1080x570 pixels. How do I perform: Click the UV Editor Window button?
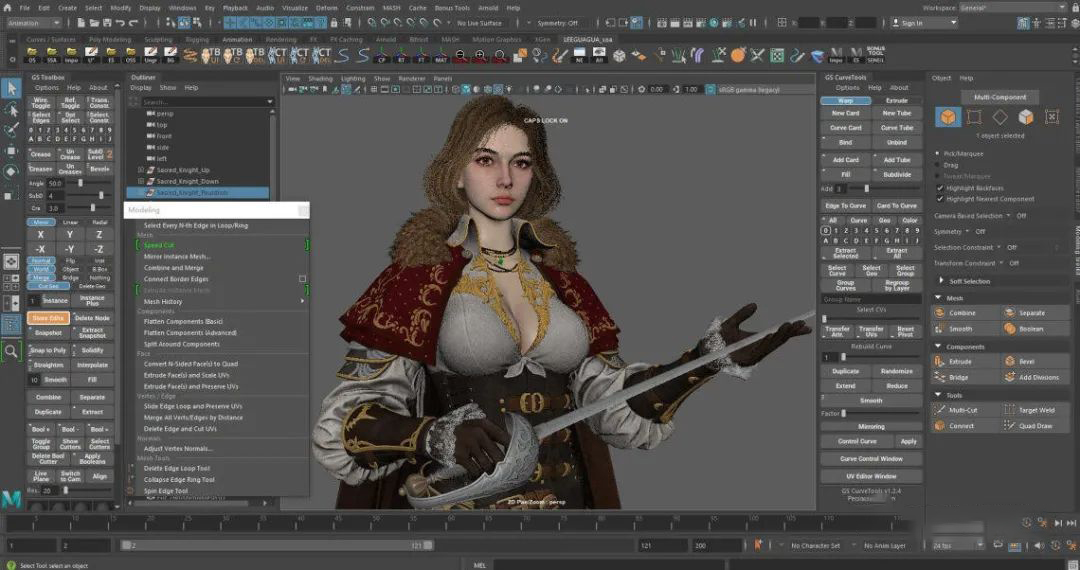coord(871,476)
